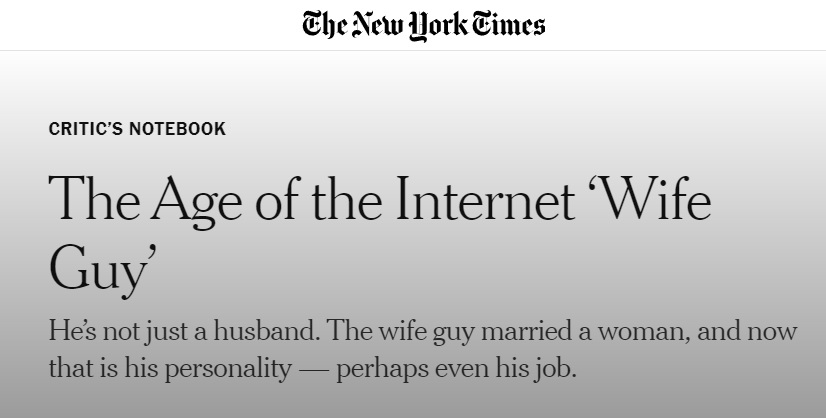Click 'The' at the start of the headline
The width and height of the screenshot is (826, 418).
pos(95,198)
